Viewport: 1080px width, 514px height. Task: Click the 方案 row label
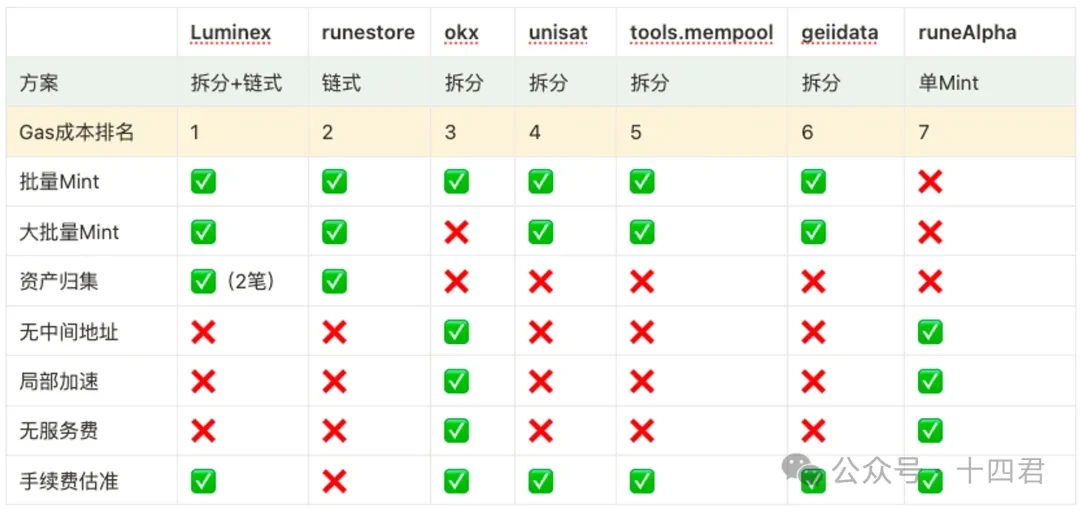tap(39, 83)
